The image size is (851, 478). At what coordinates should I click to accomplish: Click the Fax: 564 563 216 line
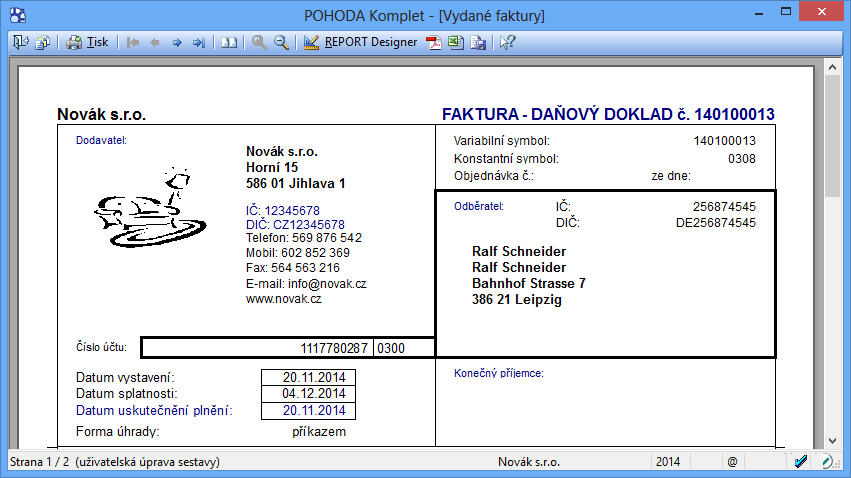tap(293, 268)
